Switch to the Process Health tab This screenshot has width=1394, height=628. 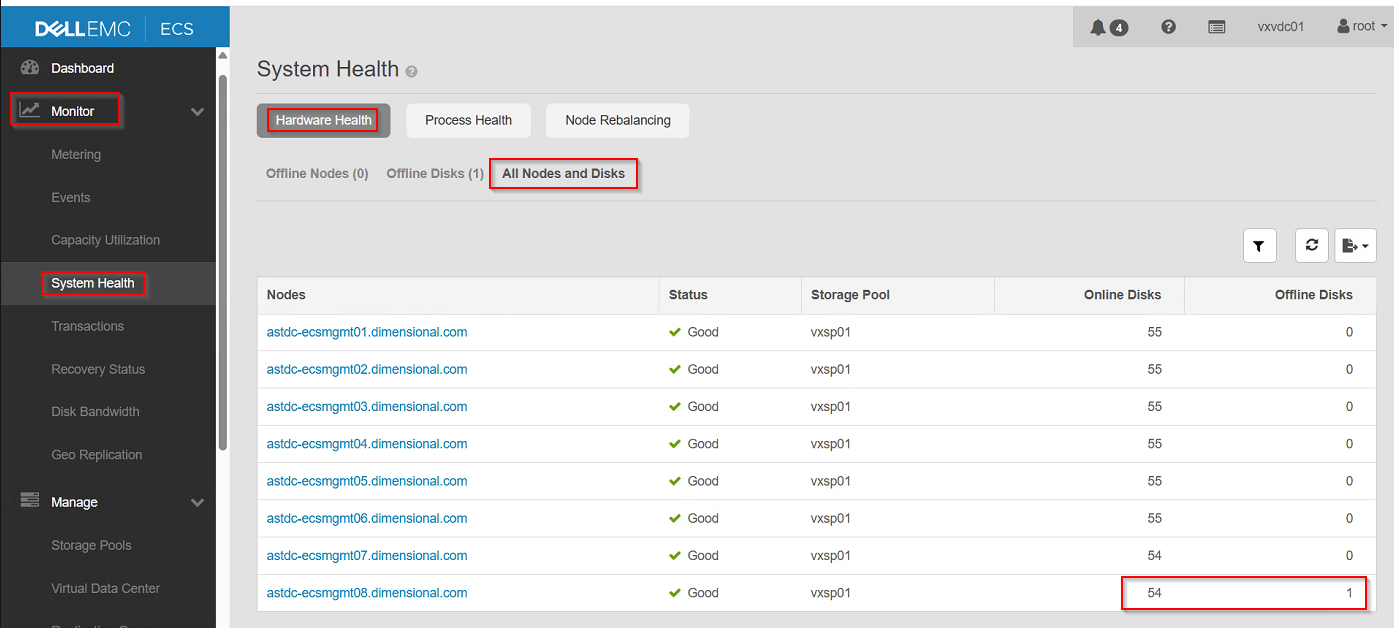[468, 120]
